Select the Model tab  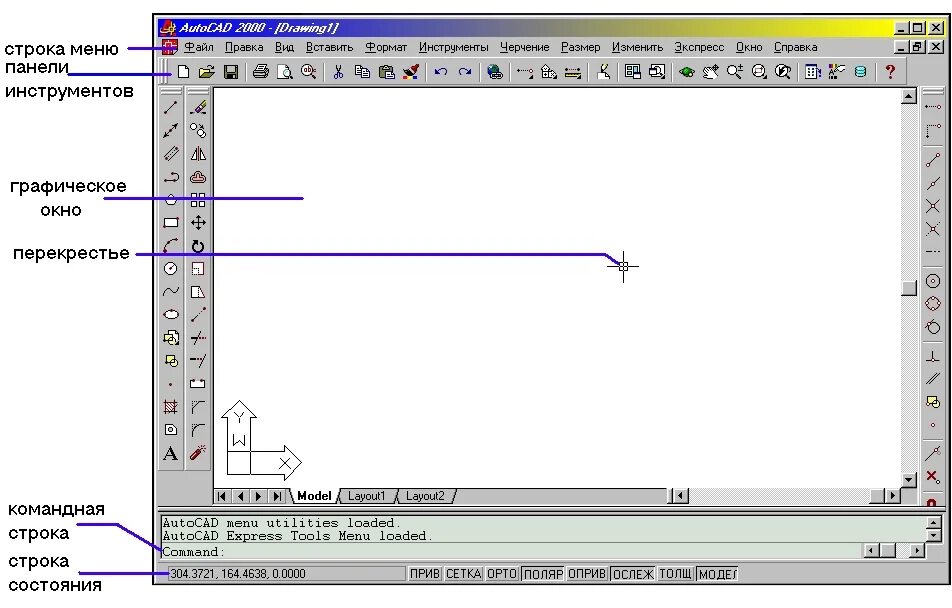(x=314, y=496)
